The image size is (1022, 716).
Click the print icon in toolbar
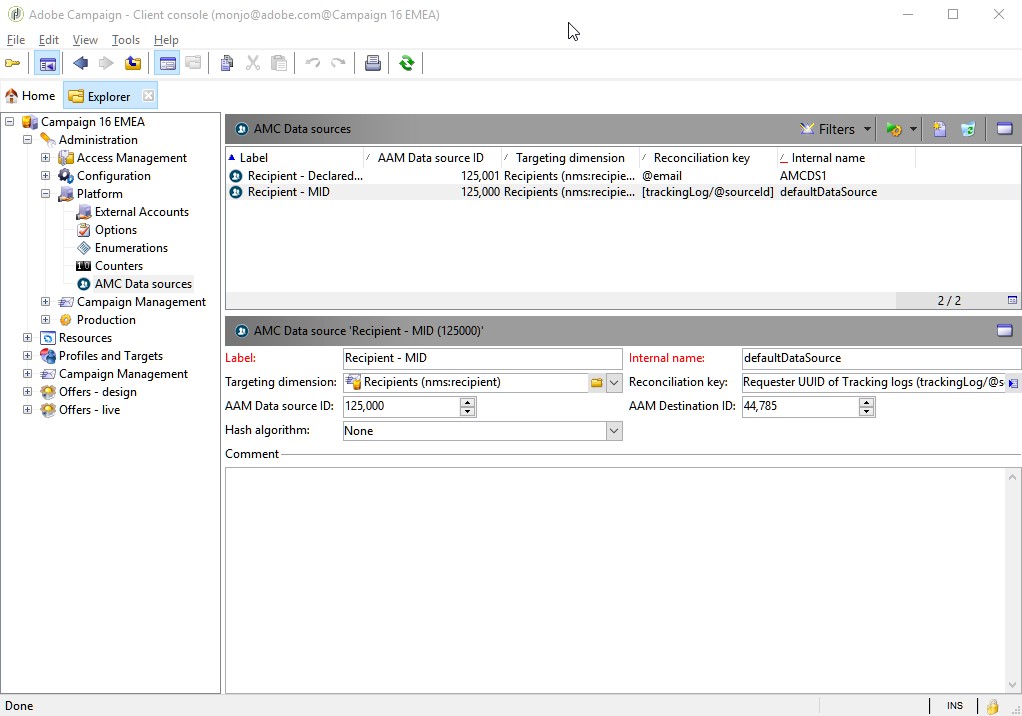(373, 63)
